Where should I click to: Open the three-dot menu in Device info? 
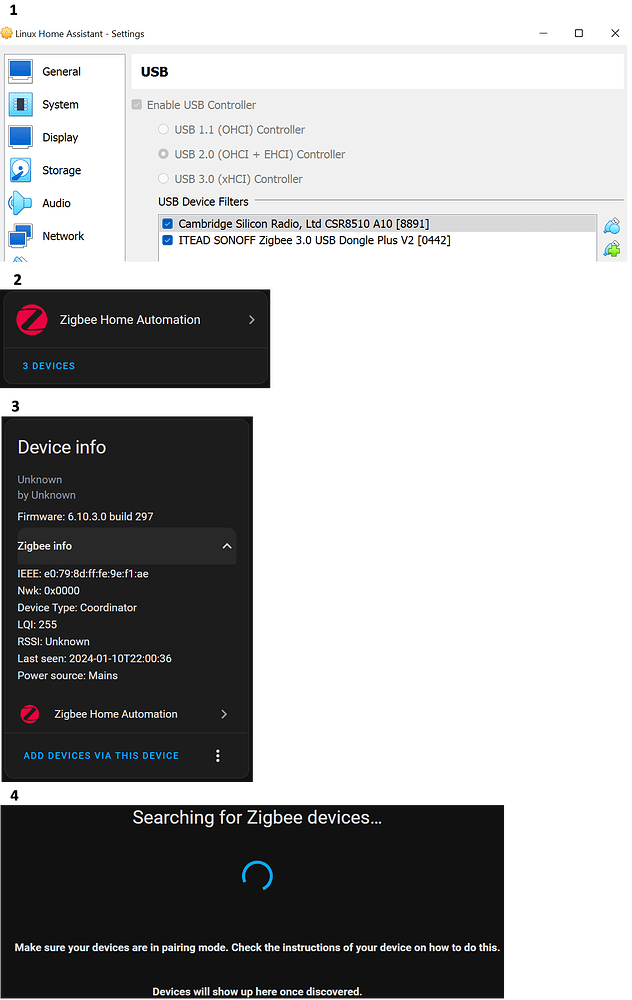[217, 755]
